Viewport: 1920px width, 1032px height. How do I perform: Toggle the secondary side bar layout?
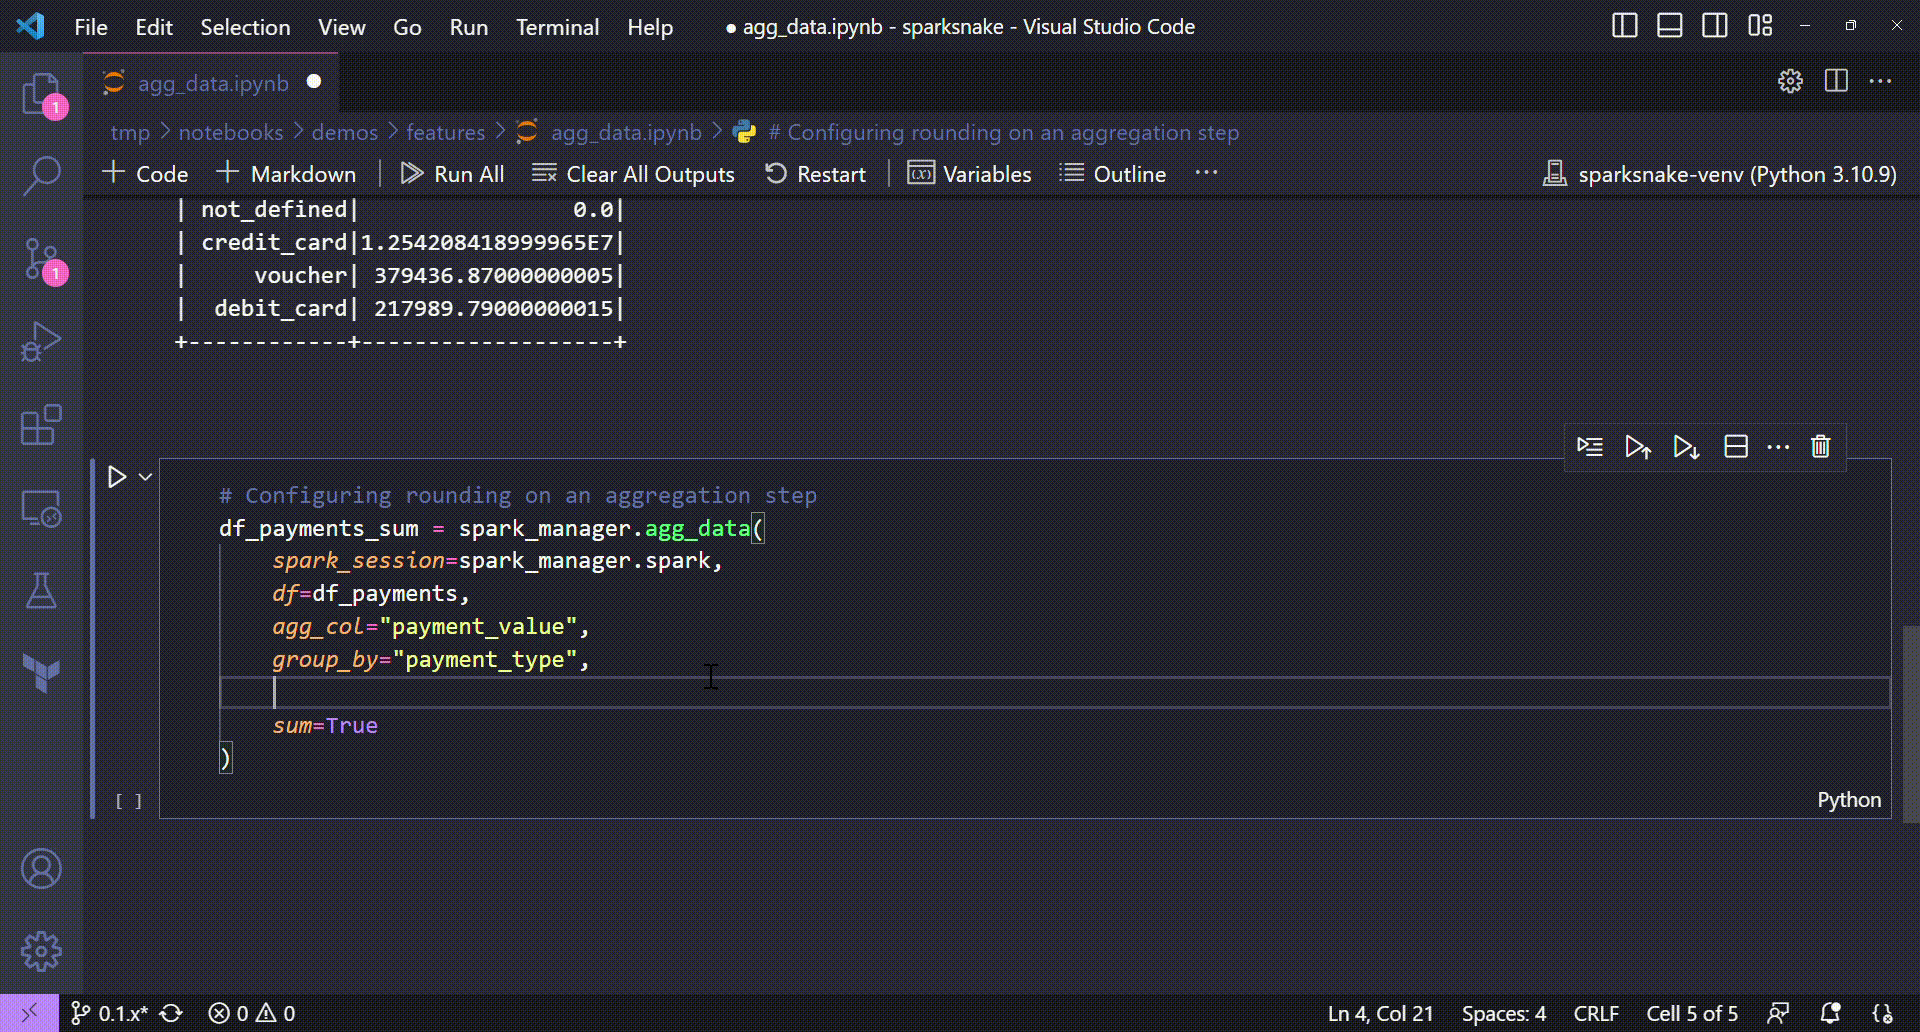[x=1715, y=26]
